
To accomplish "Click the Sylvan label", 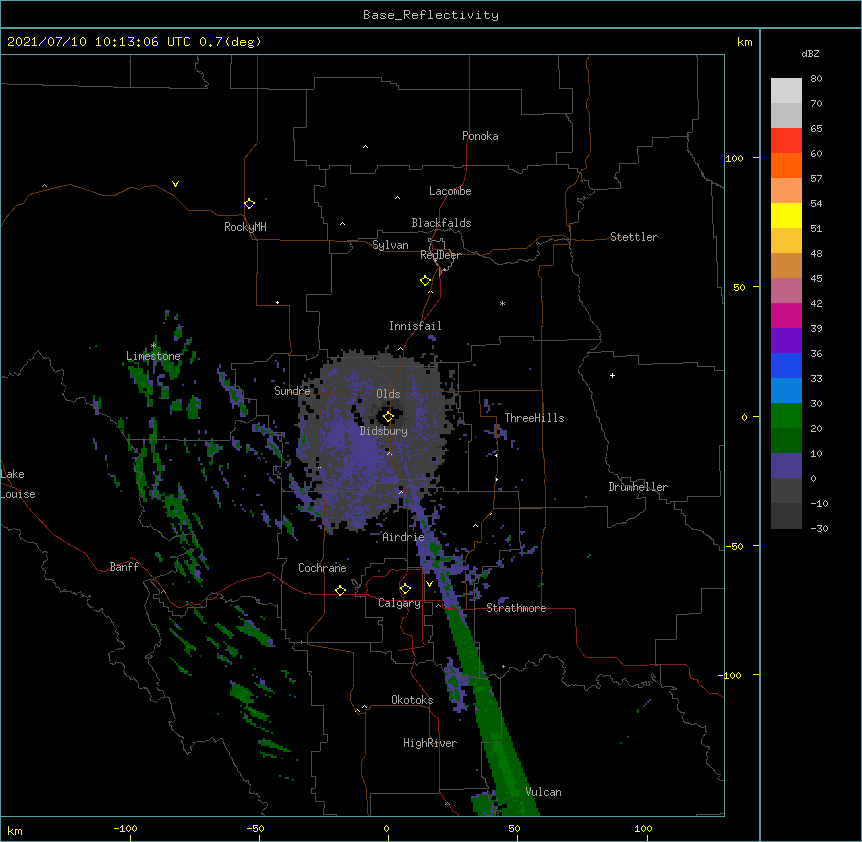I will (x=390, y=245).
